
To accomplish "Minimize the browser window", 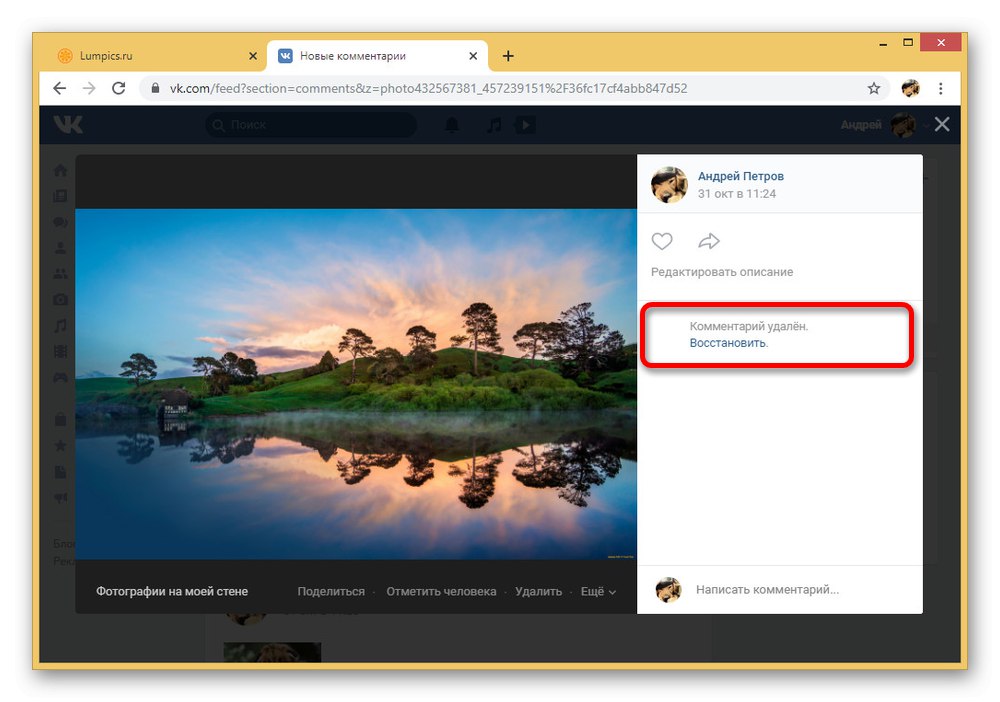I will 883,43.
